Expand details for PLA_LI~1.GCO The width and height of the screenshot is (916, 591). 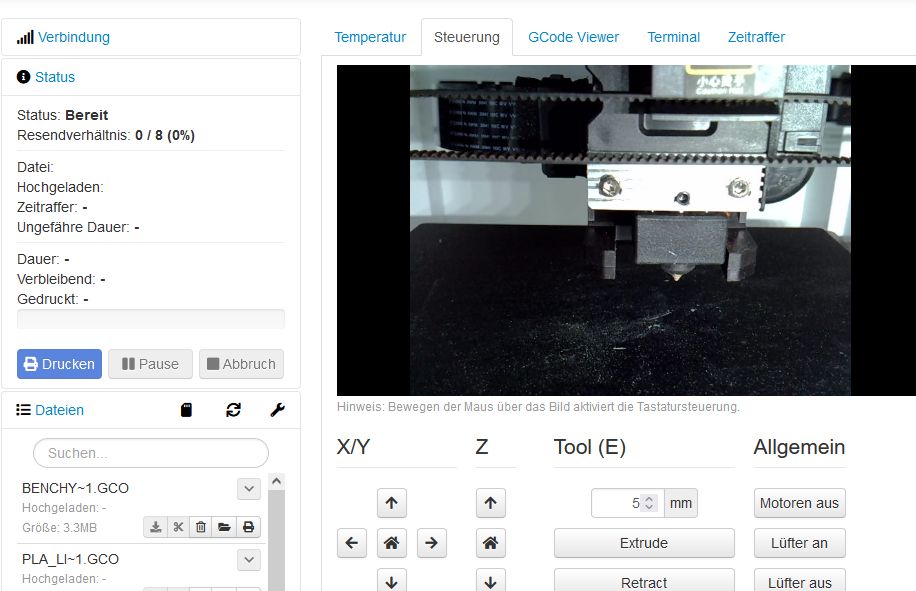point(249,559)
